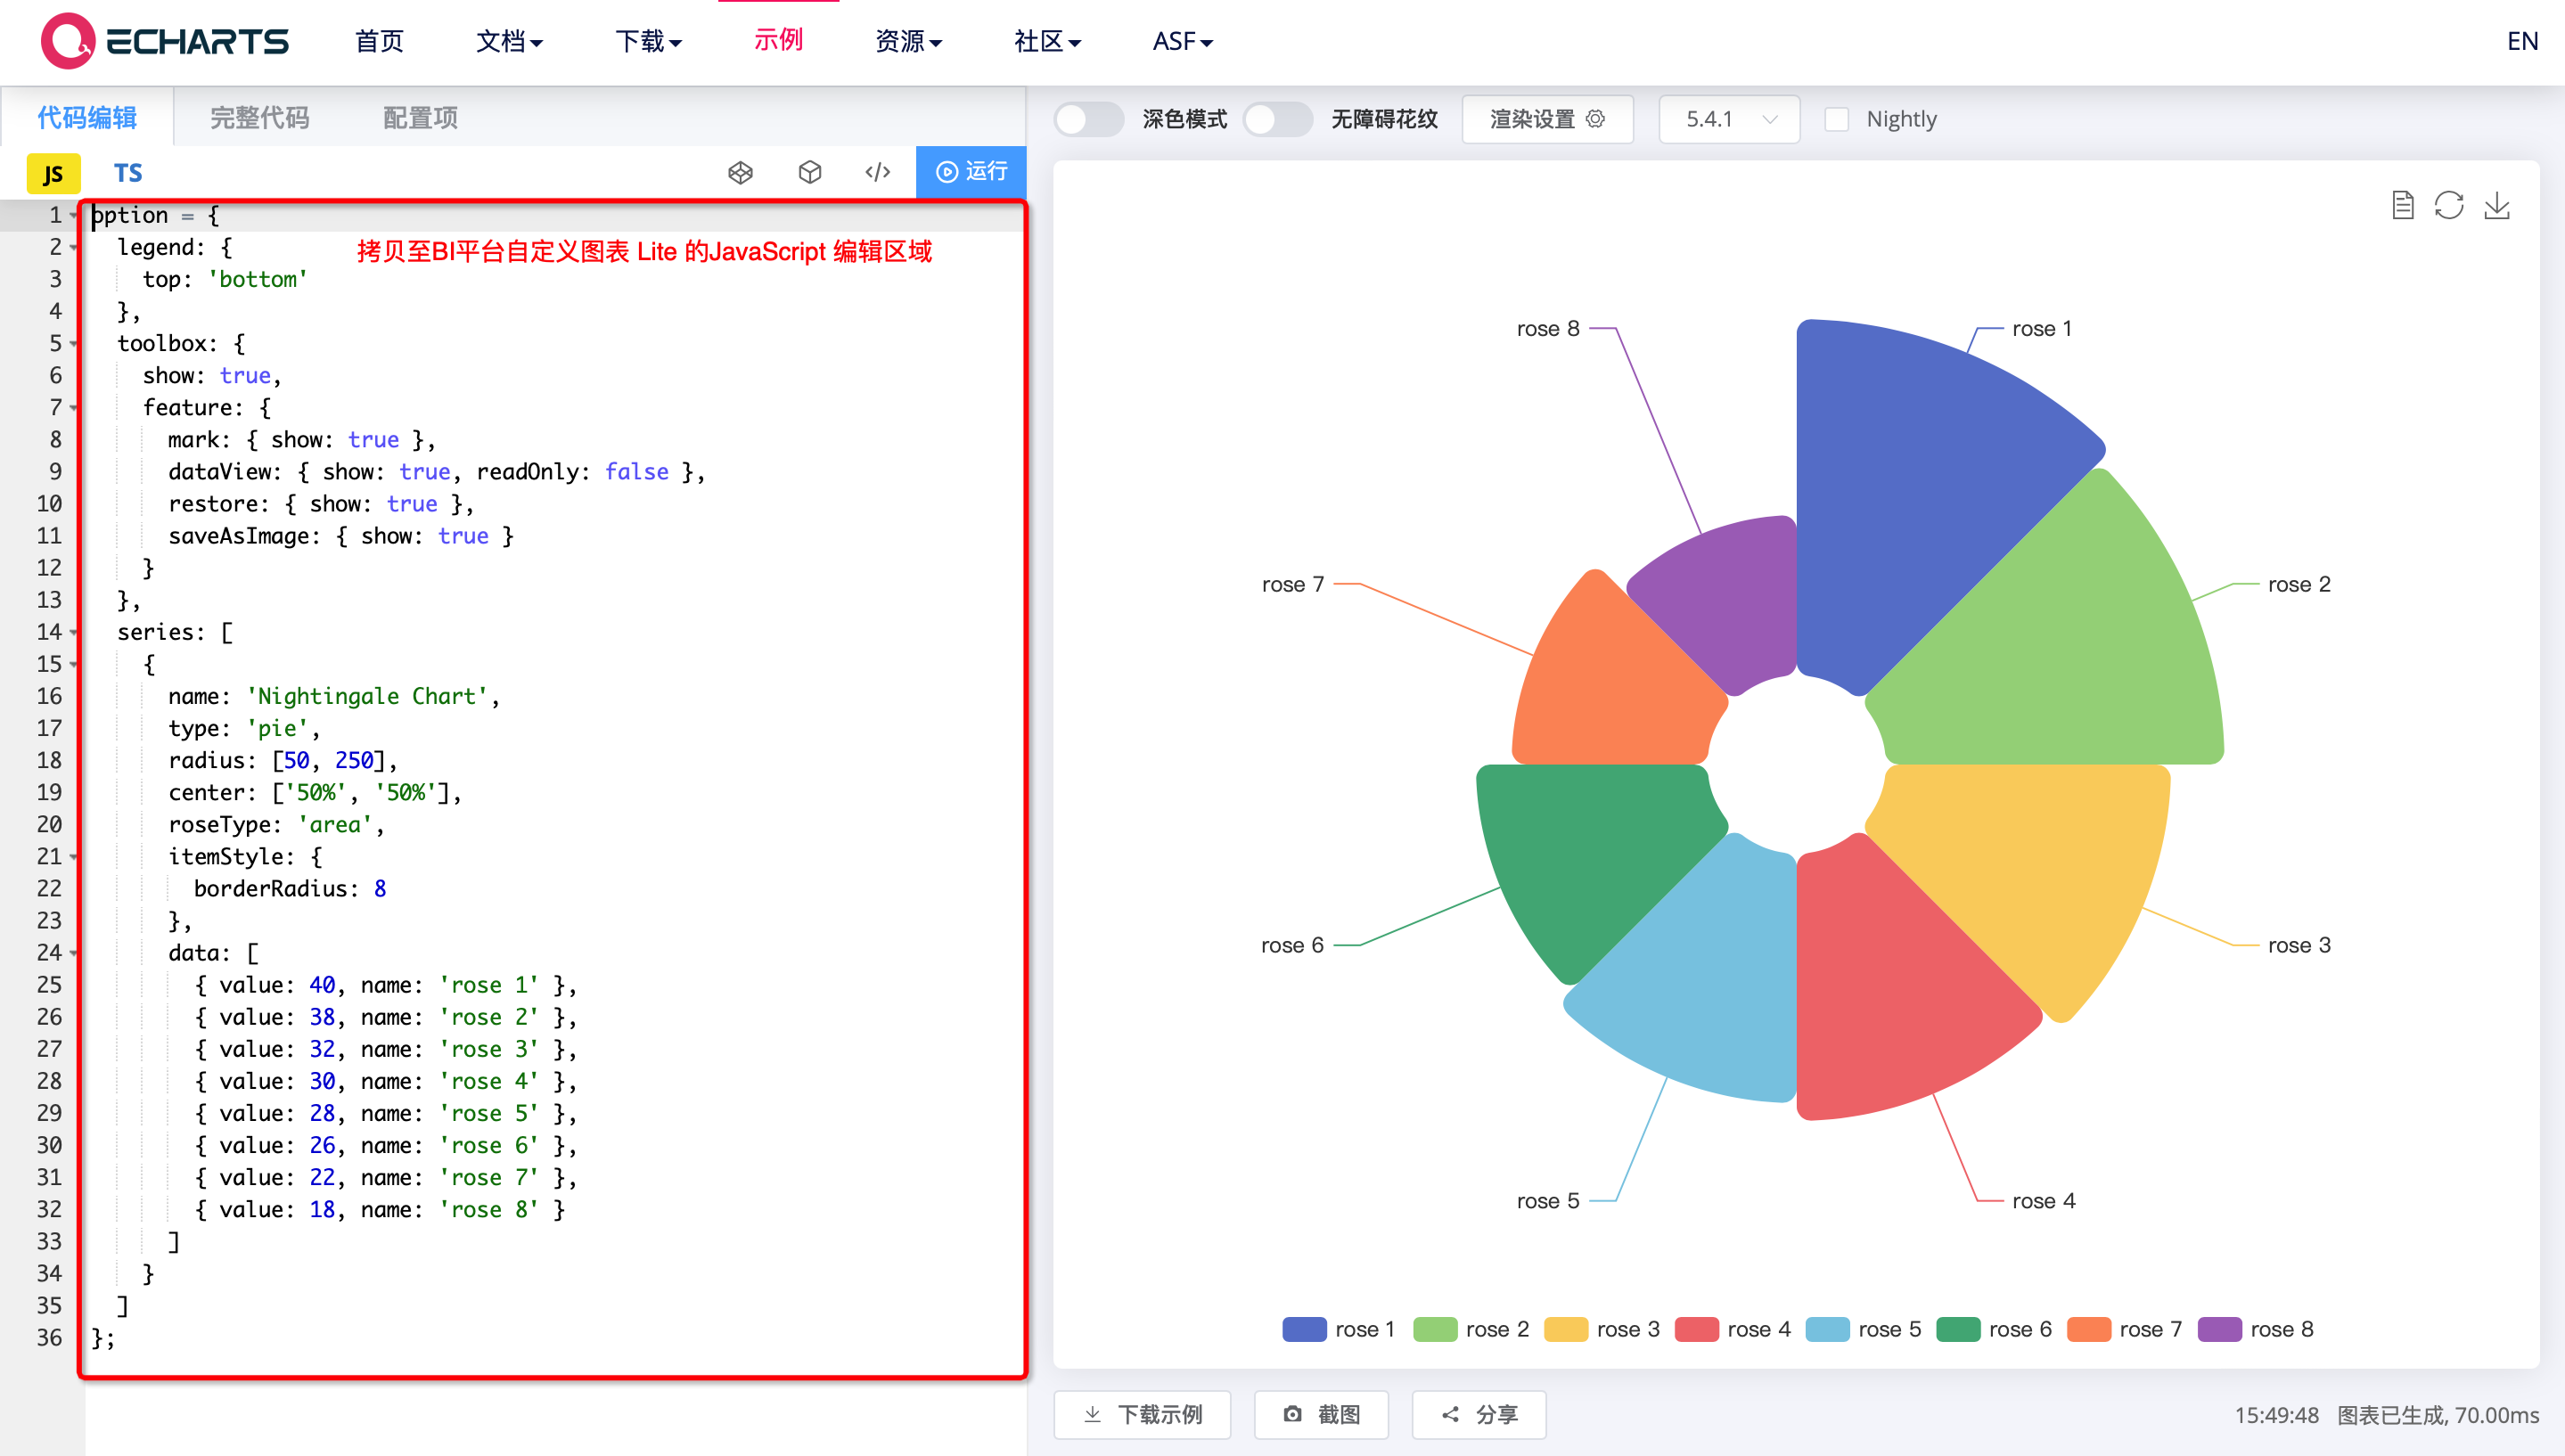Expand 社区 navigation dropdown
This screenshot has width=2565, height=1456.
[1047, 41]
